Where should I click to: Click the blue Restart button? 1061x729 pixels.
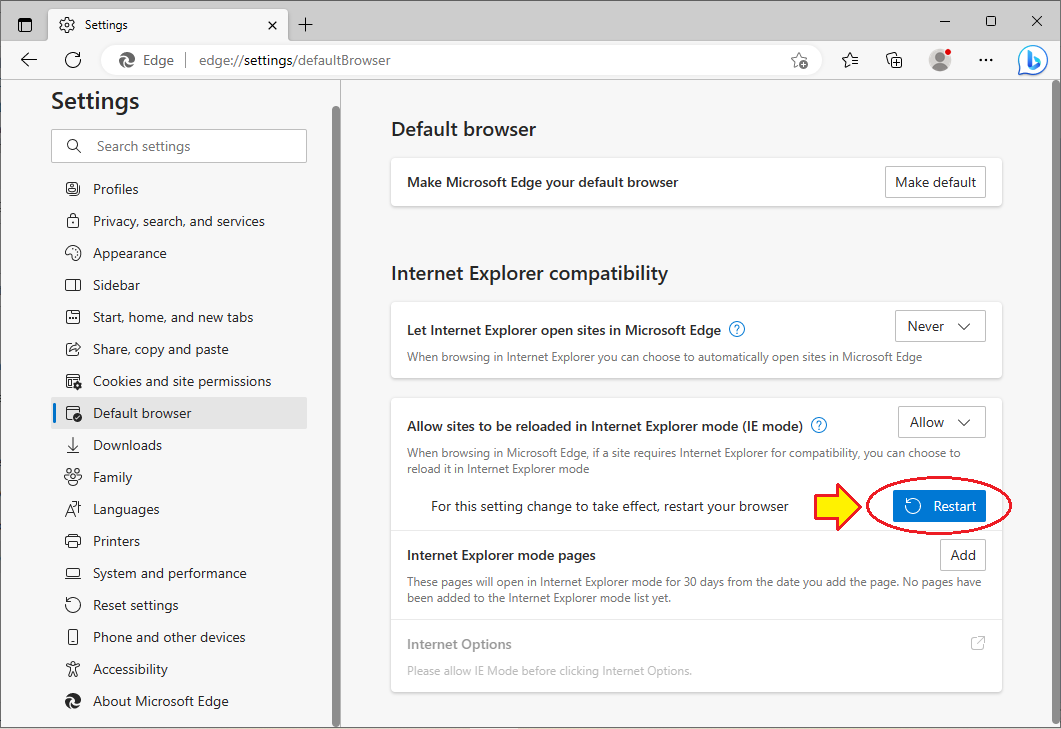(939, 506)
